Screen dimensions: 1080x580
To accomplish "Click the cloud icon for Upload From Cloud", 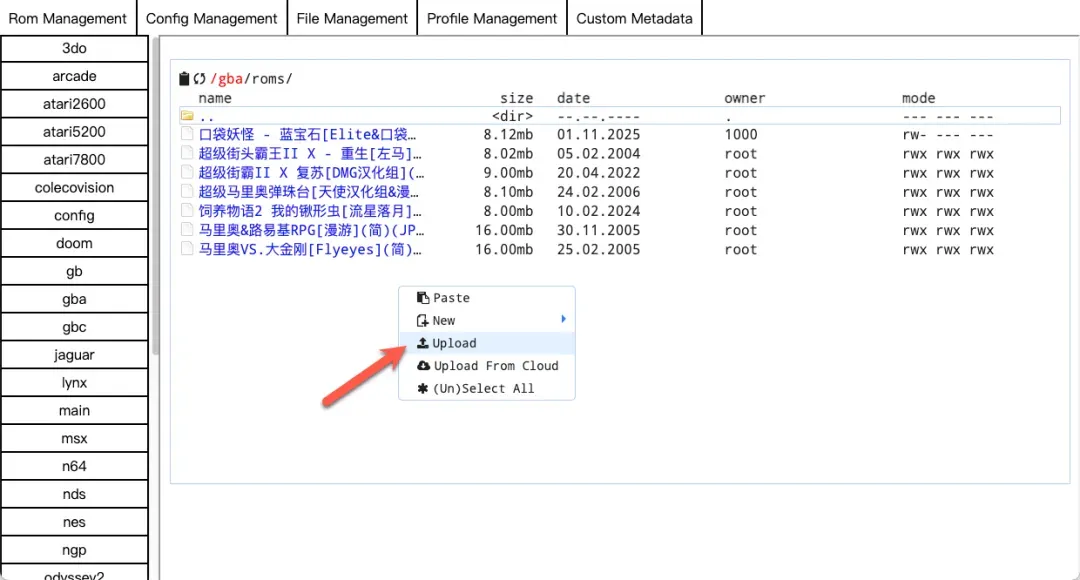I will click(423, 366).
